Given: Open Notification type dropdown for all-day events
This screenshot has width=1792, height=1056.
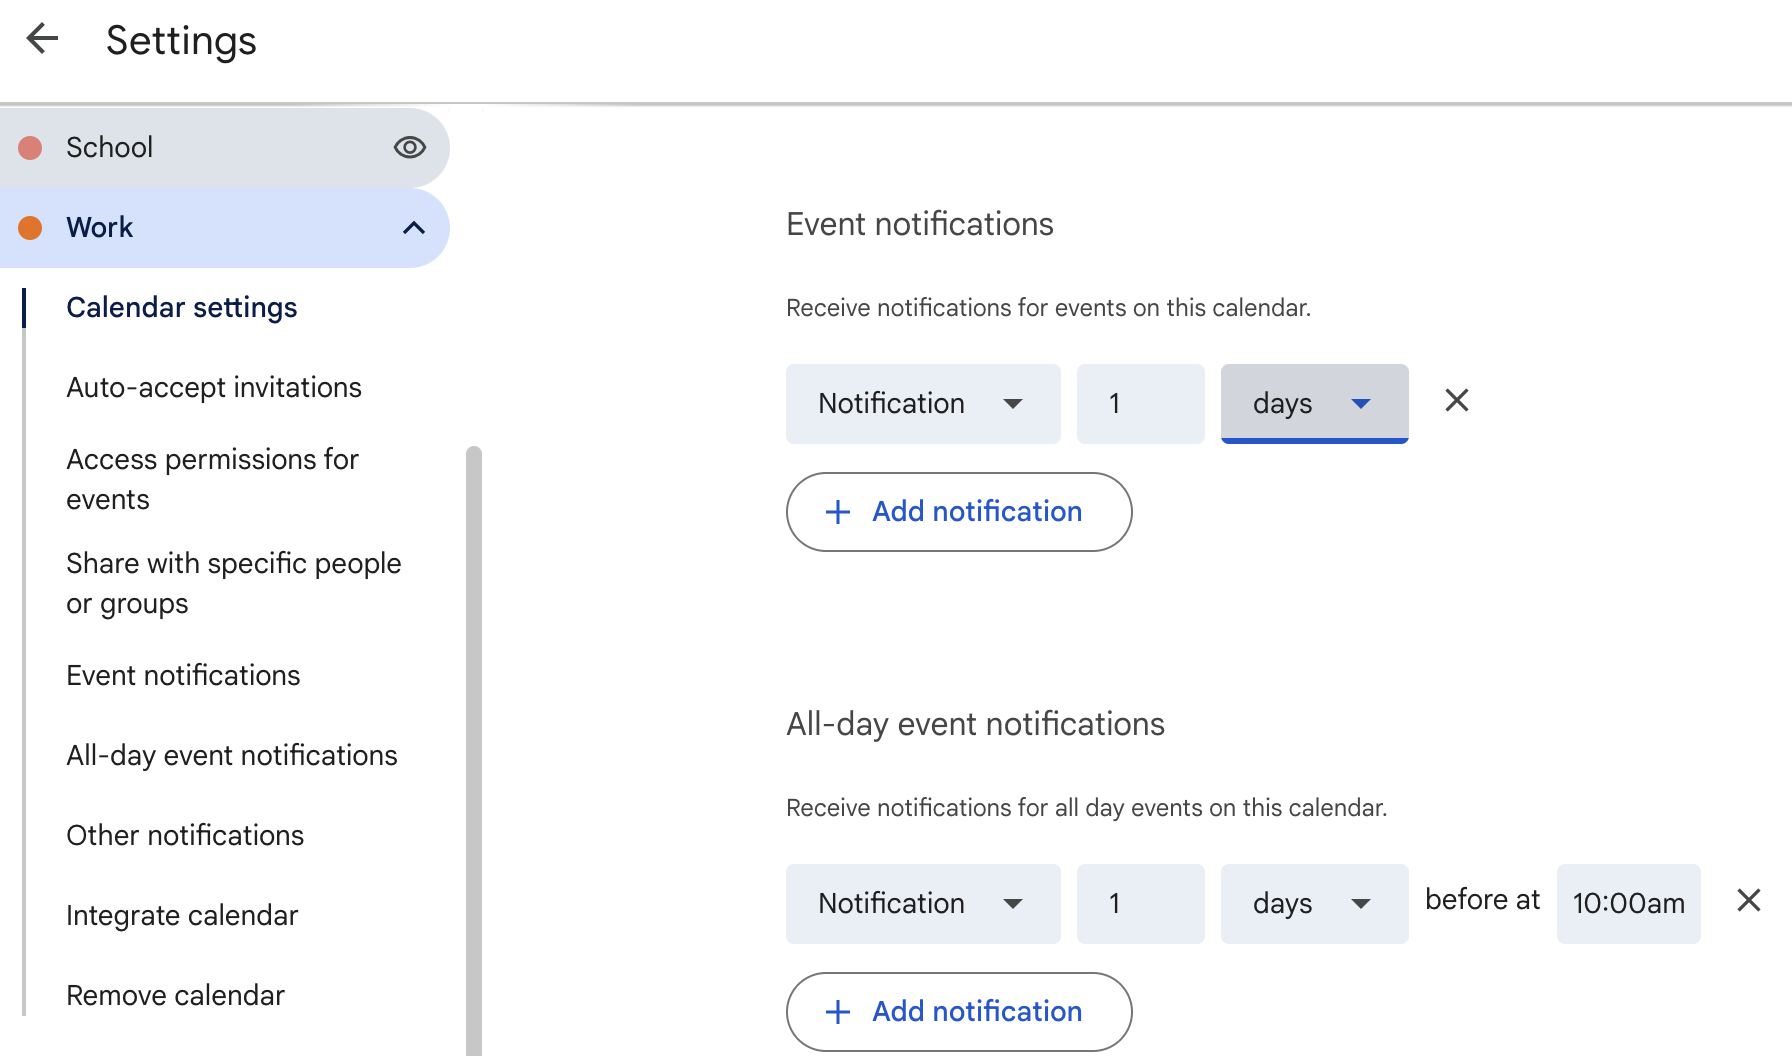Looking at the screenshot, I should (922, 904).
